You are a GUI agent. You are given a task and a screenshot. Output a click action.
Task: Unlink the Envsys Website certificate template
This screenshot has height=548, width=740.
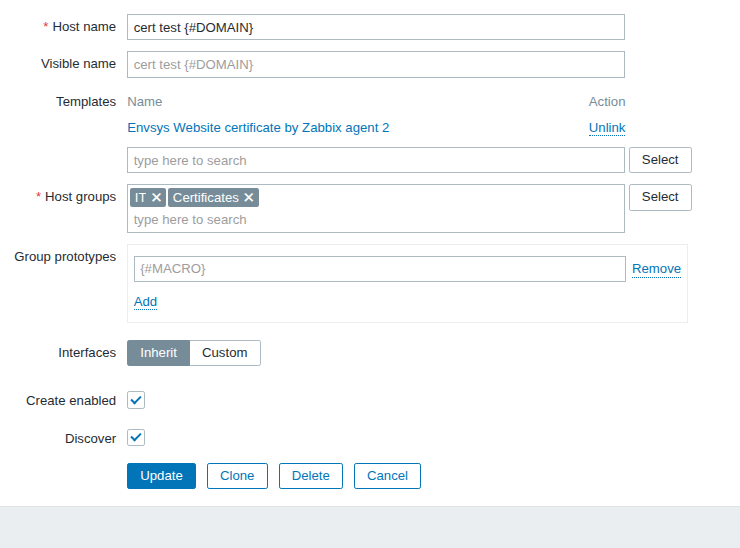click(x=606, y=128)
